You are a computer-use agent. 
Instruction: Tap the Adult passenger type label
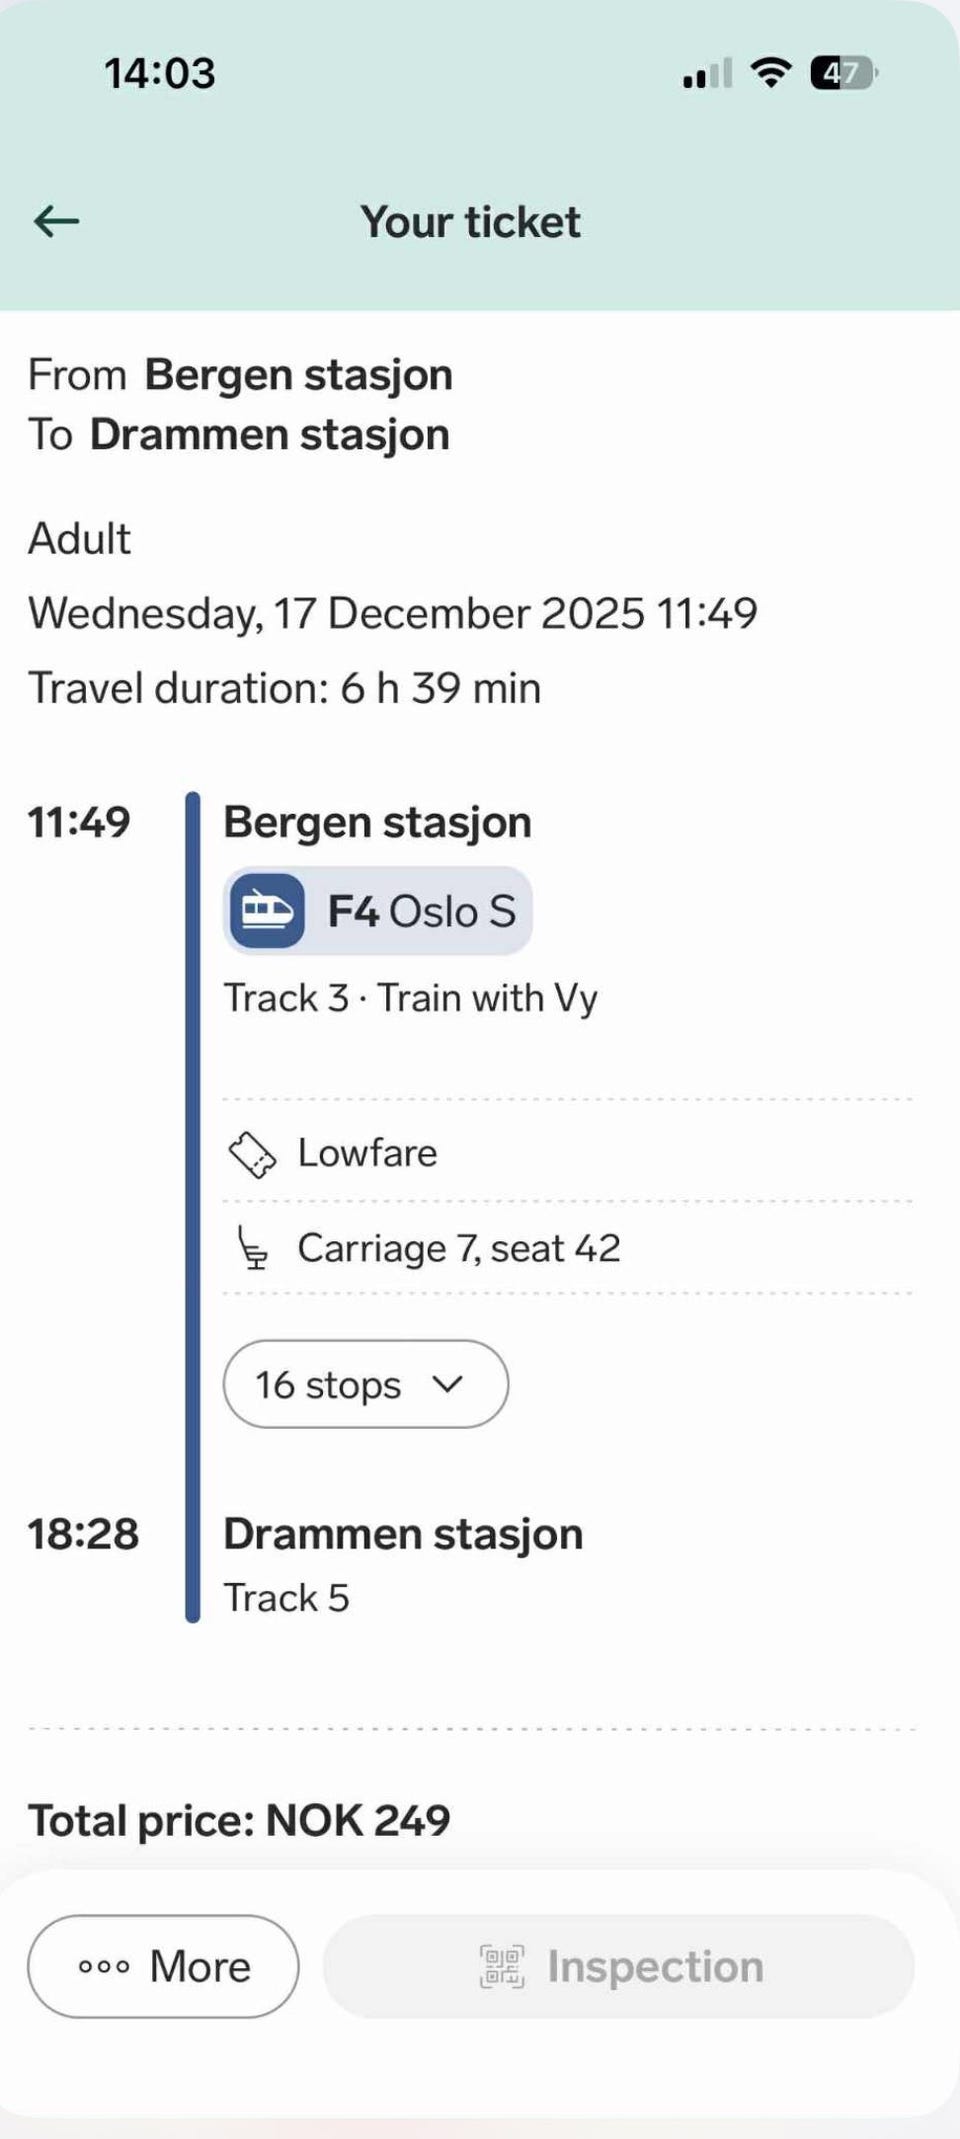point(80,538)
